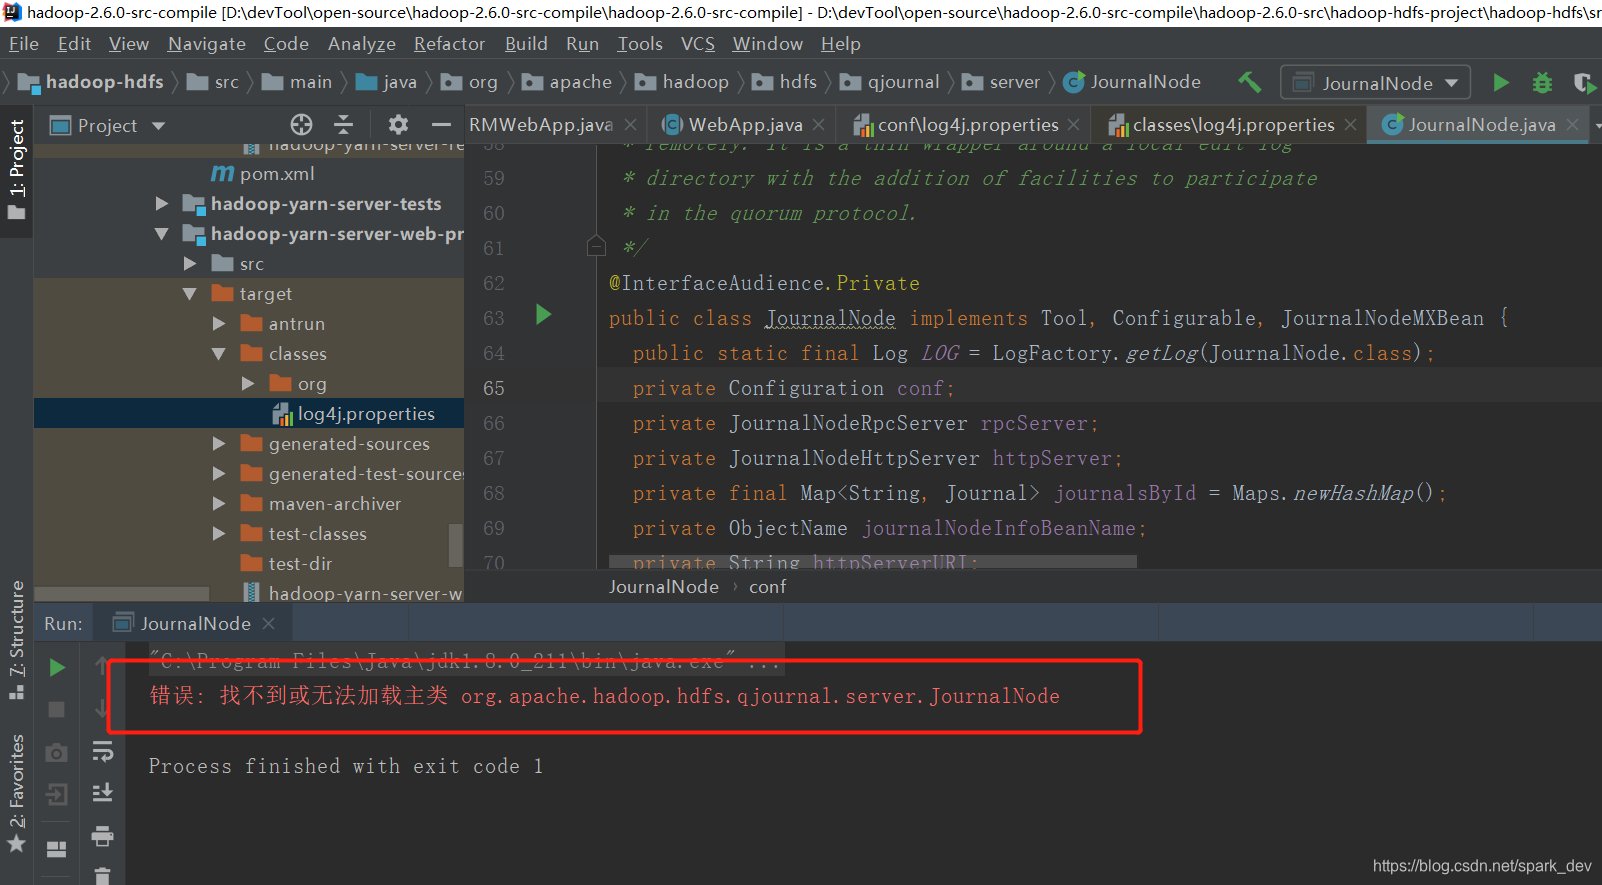
Task: Click the Project tree horizontal scrollbar
Action: [122, 594]
